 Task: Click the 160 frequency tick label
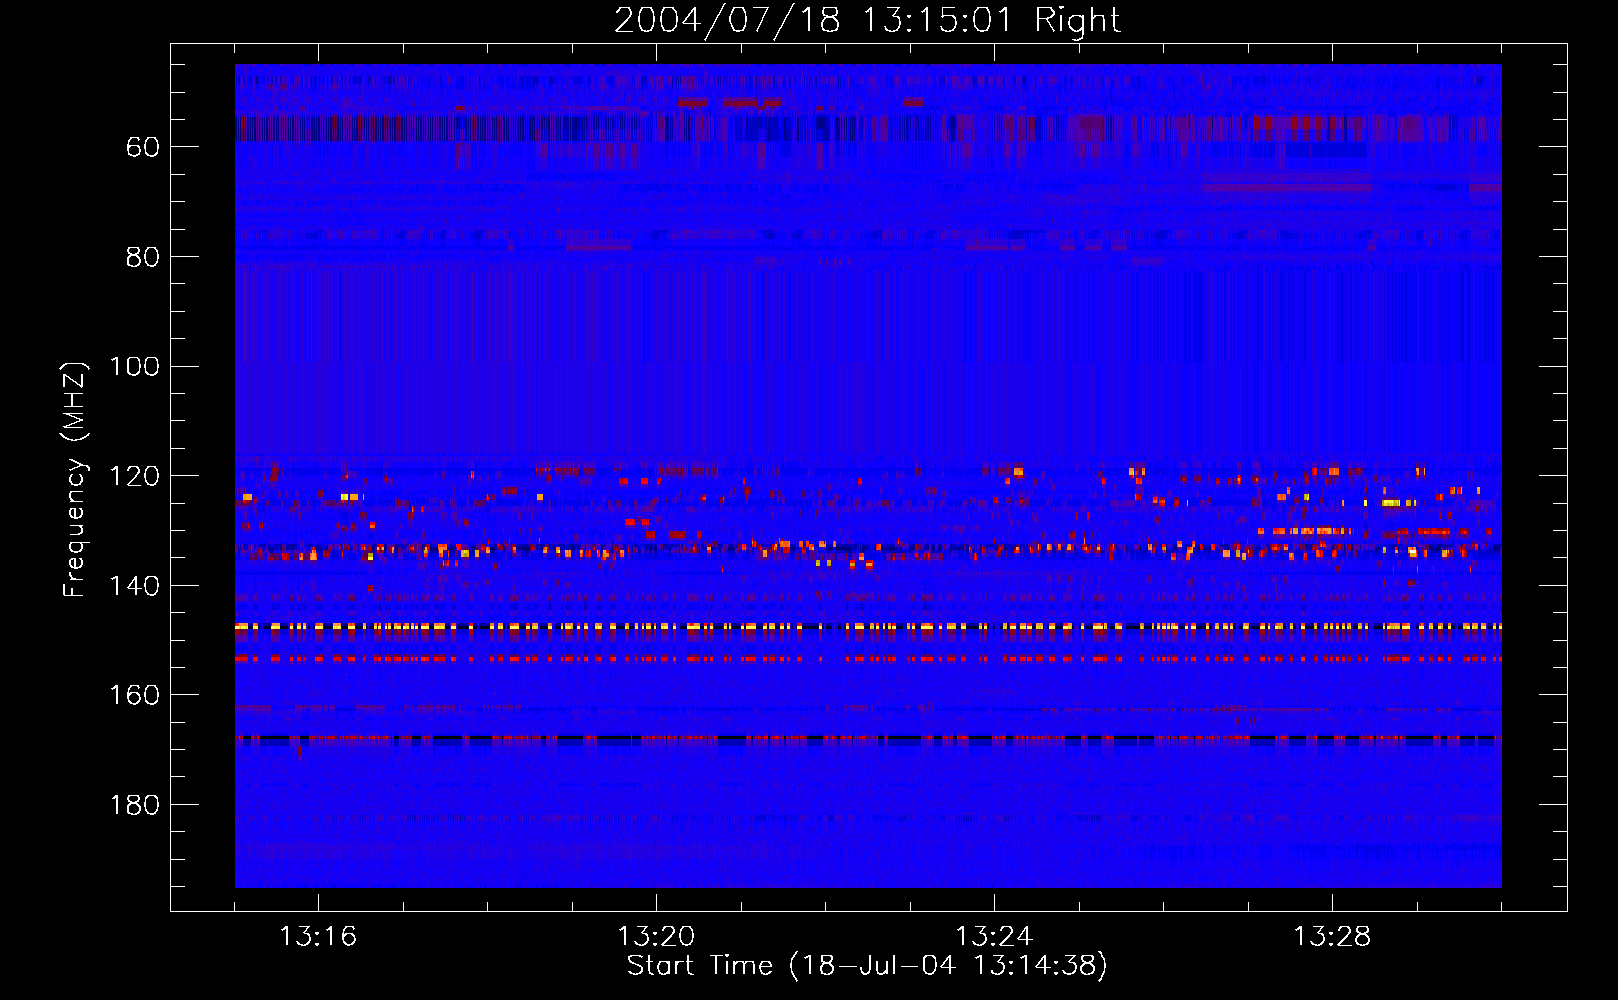click(x=134, y=695)
